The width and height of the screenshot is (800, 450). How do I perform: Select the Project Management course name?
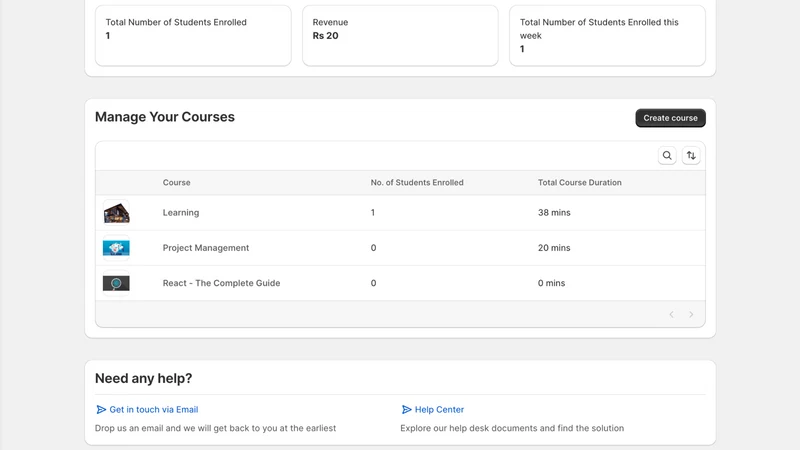click(206, 248)
